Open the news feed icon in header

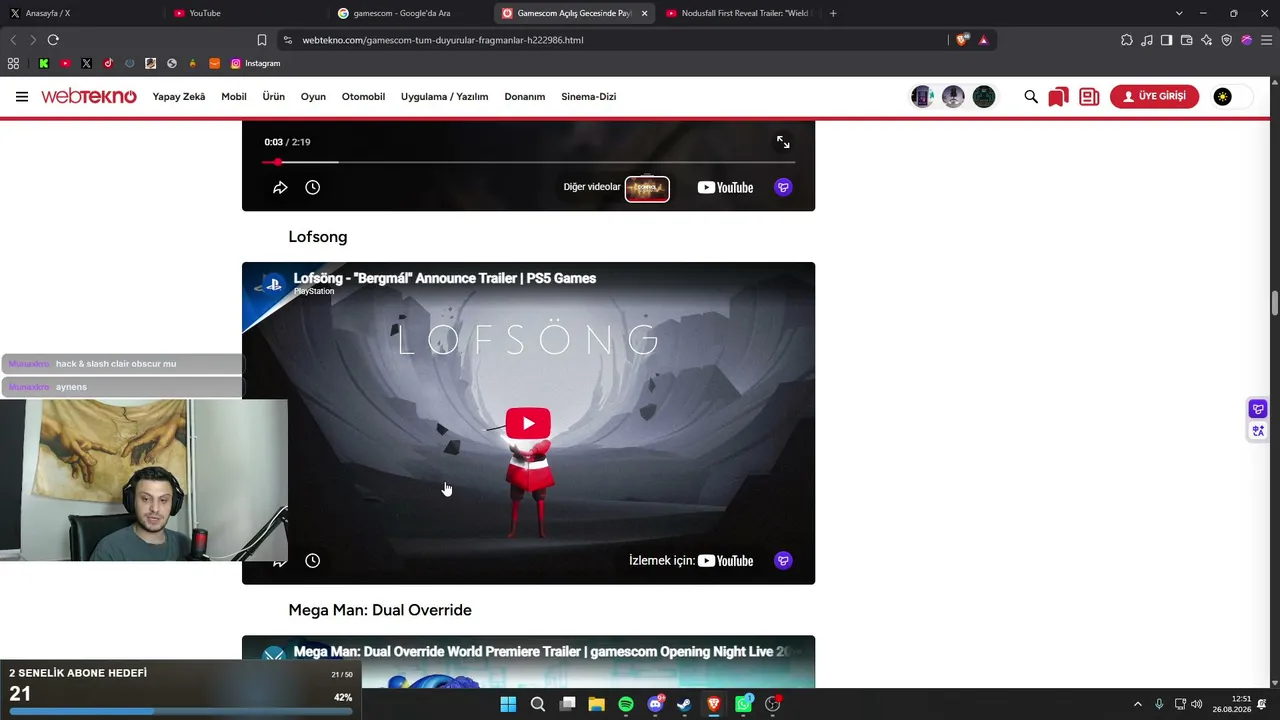coord(1089,97)
